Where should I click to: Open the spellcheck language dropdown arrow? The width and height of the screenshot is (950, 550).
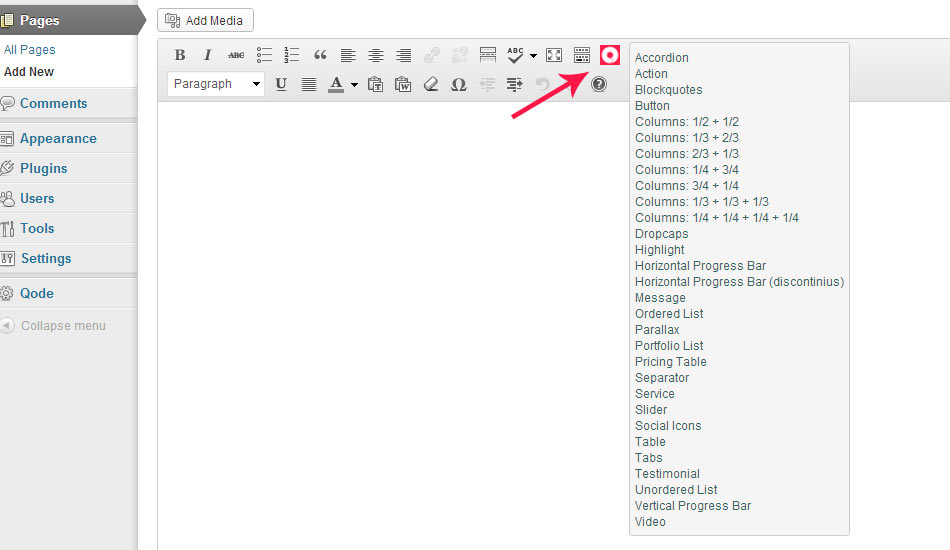[533, 55]
